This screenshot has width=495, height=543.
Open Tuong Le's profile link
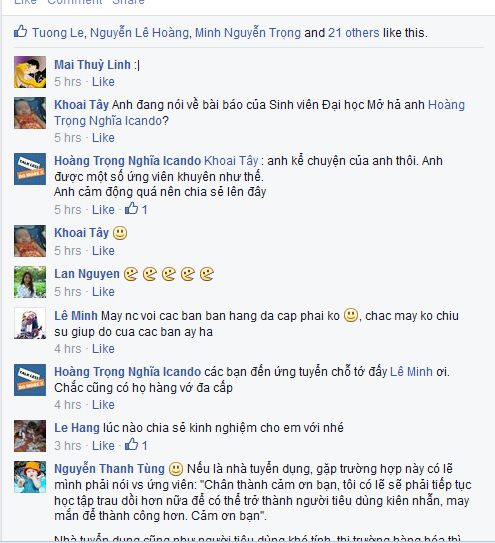(x=58, y=33)
